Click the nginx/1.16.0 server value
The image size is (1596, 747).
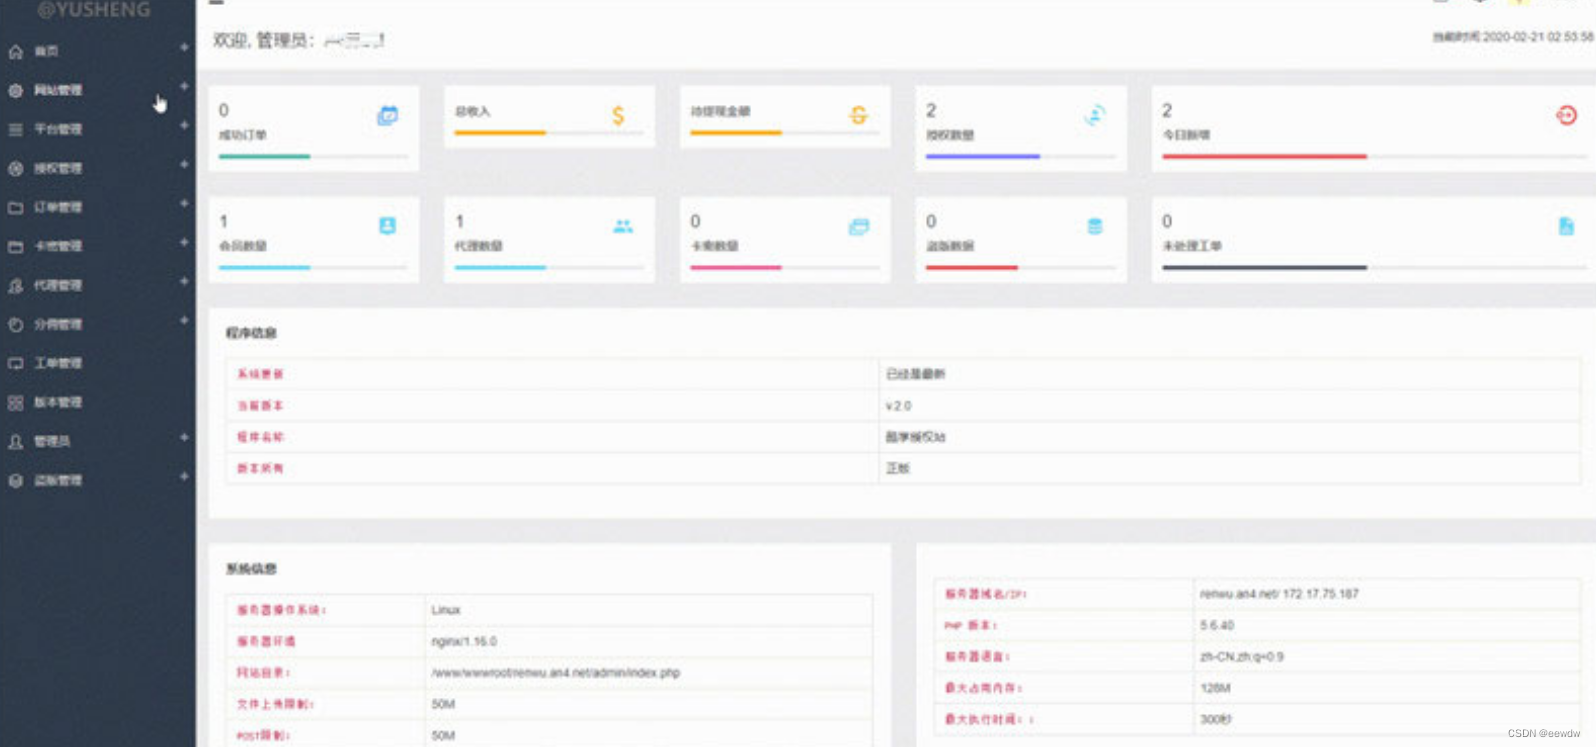tap(464, 641)
